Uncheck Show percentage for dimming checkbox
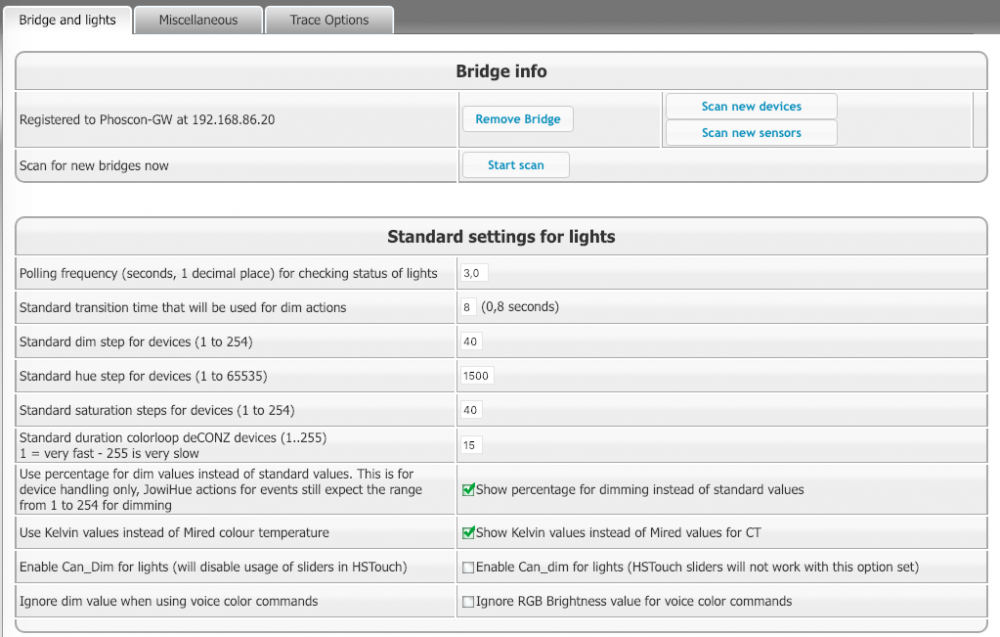Screen dimensions: 1000x637 click(468, 490)
